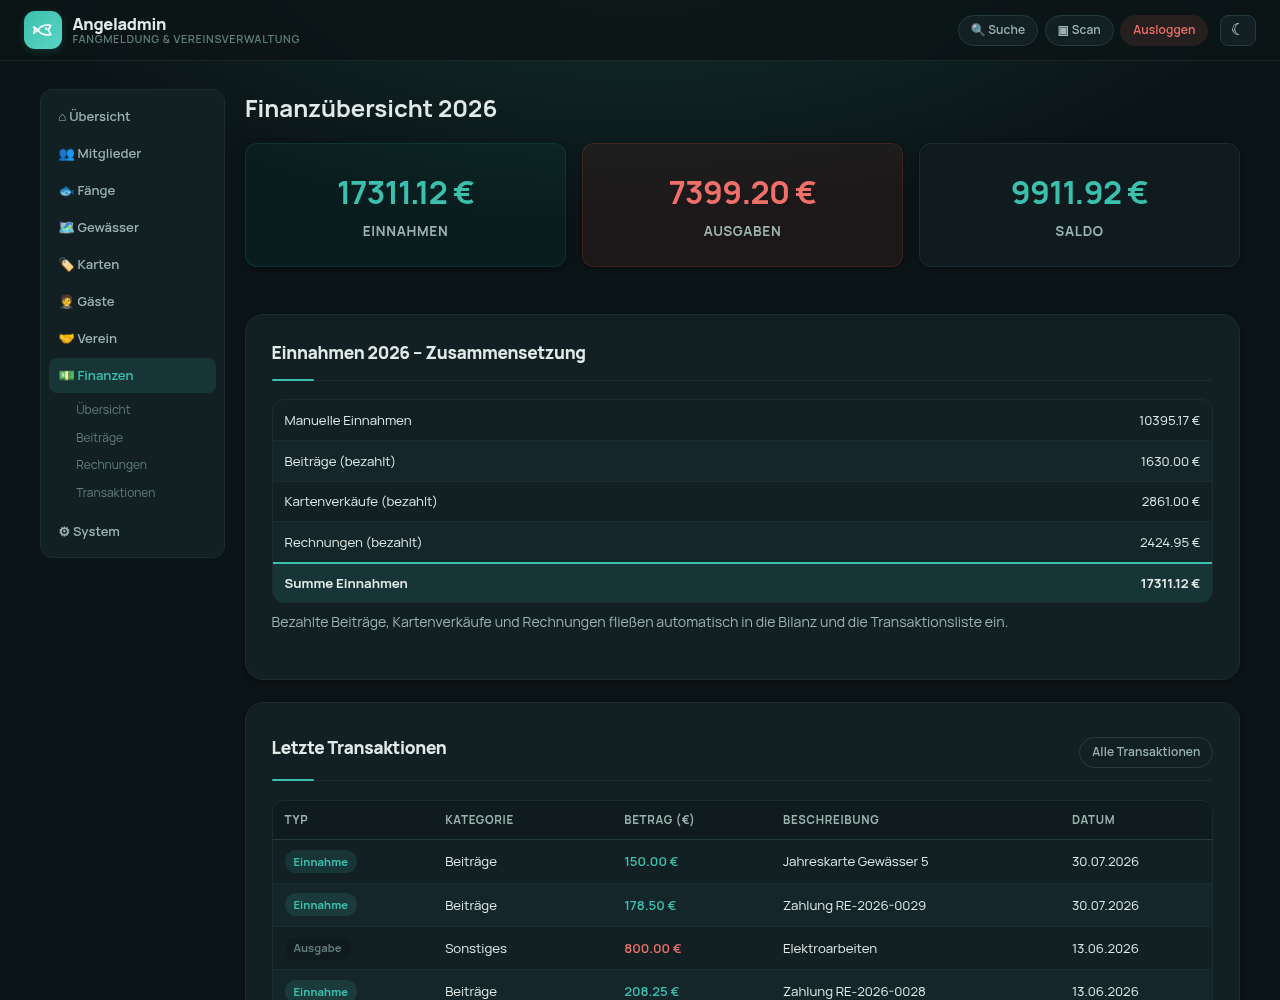Viewport: 1280px width, 1000px height.
Task: Open the System menu entry
Action: [132, 532]
